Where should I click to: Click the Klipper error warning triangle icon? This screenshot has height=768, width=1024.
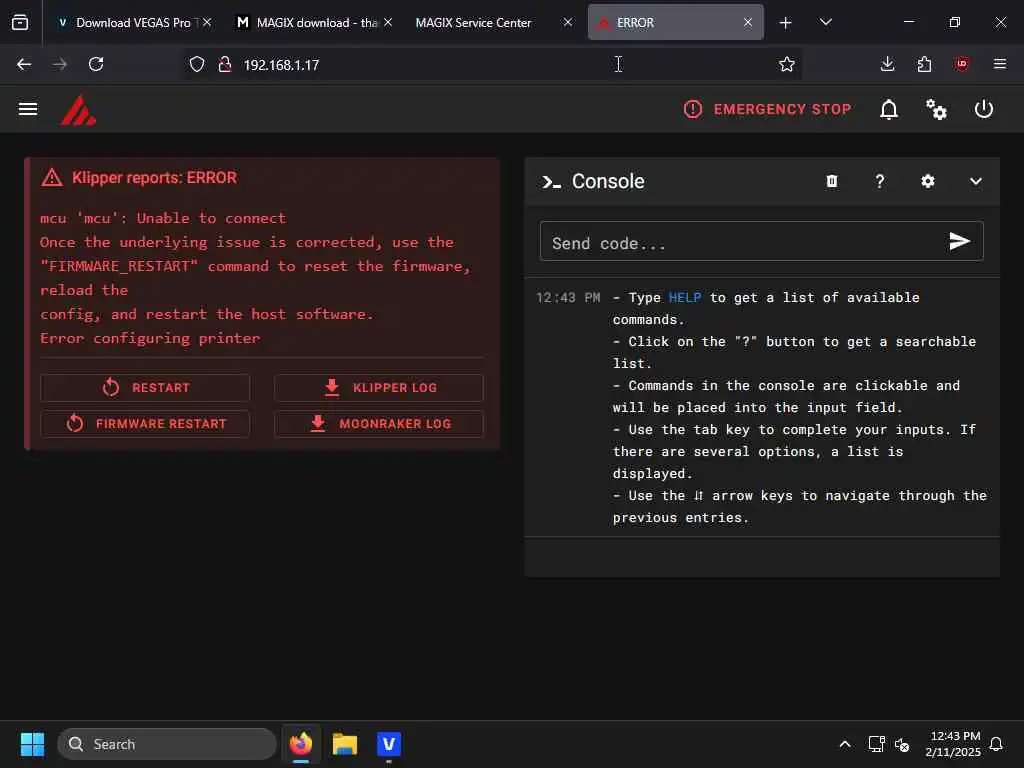[52, 178]
